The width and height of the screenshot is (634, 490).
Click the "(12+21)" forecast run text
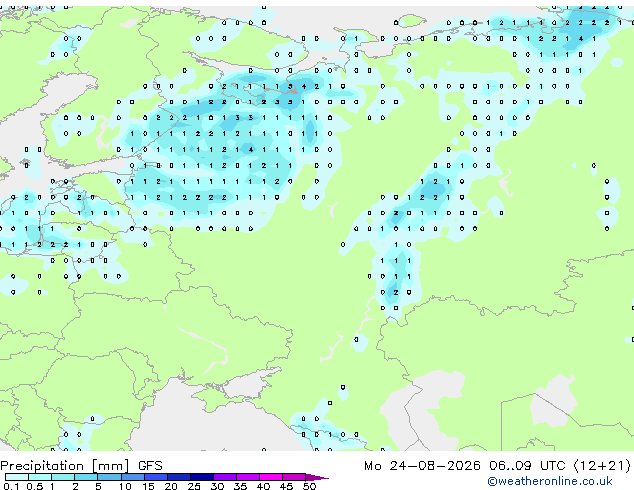coord(602,466)
